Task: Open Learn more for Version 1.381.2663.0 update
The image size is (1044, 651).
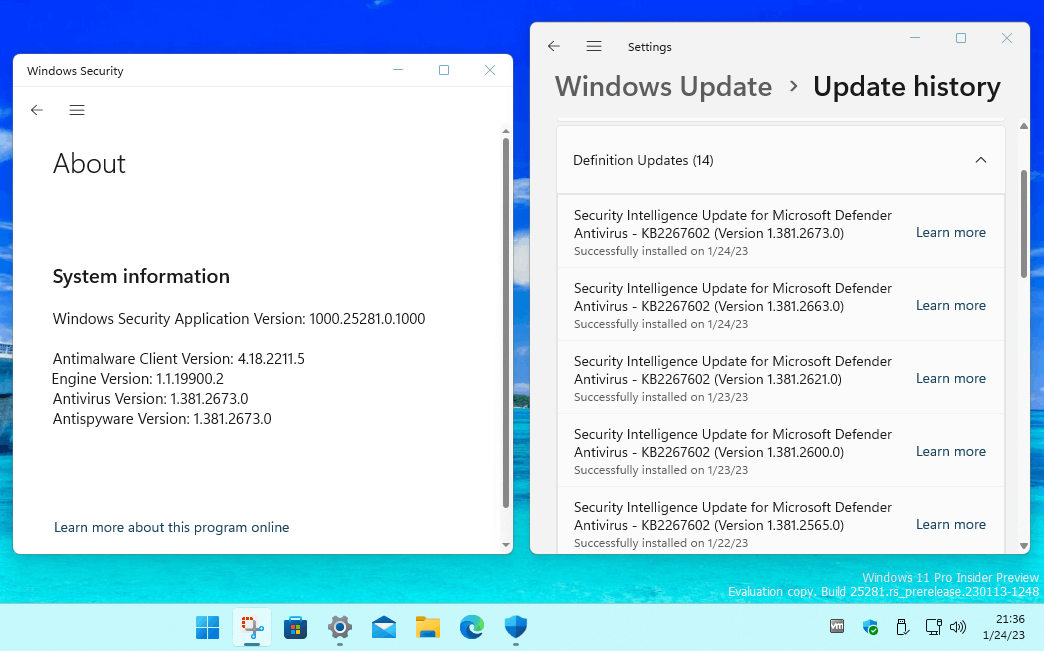Action: (950, 306)
